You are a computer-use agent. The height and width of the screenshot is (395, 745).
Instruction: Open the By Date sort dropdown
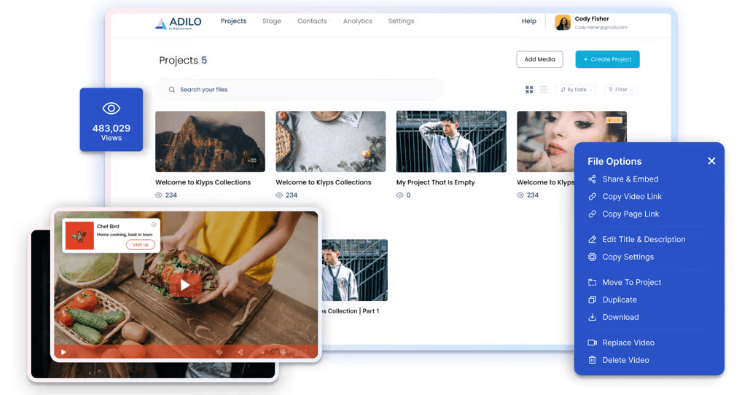coord(576,89)
